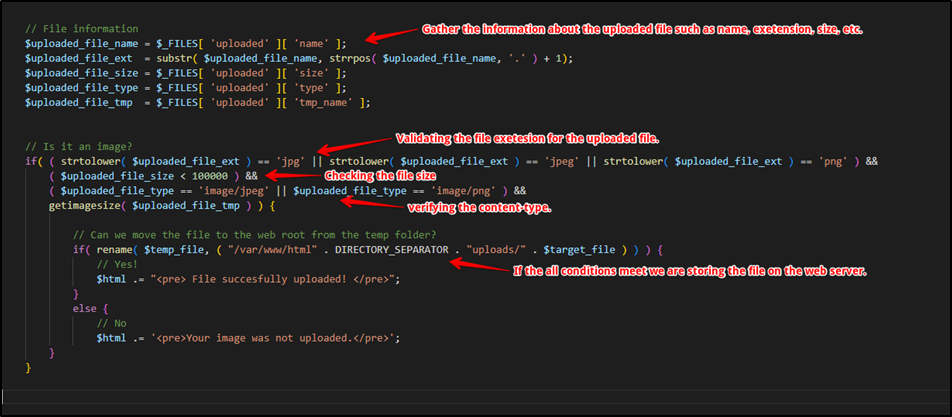Click the $uploaded_file_tmp assignment variable
Image resolution: width=952 pixels, height=417 pixels.
click(78, 103)
